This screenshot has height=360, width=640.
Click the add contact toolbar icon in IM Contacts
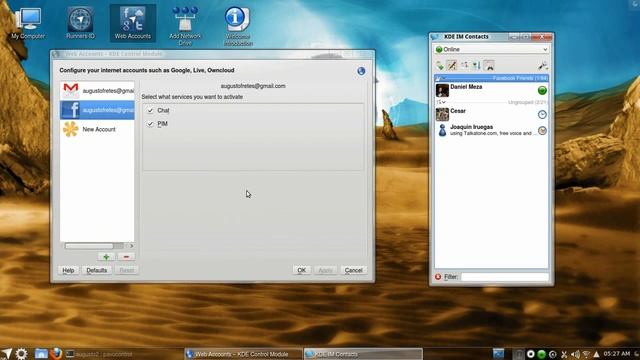coord(440,65)
